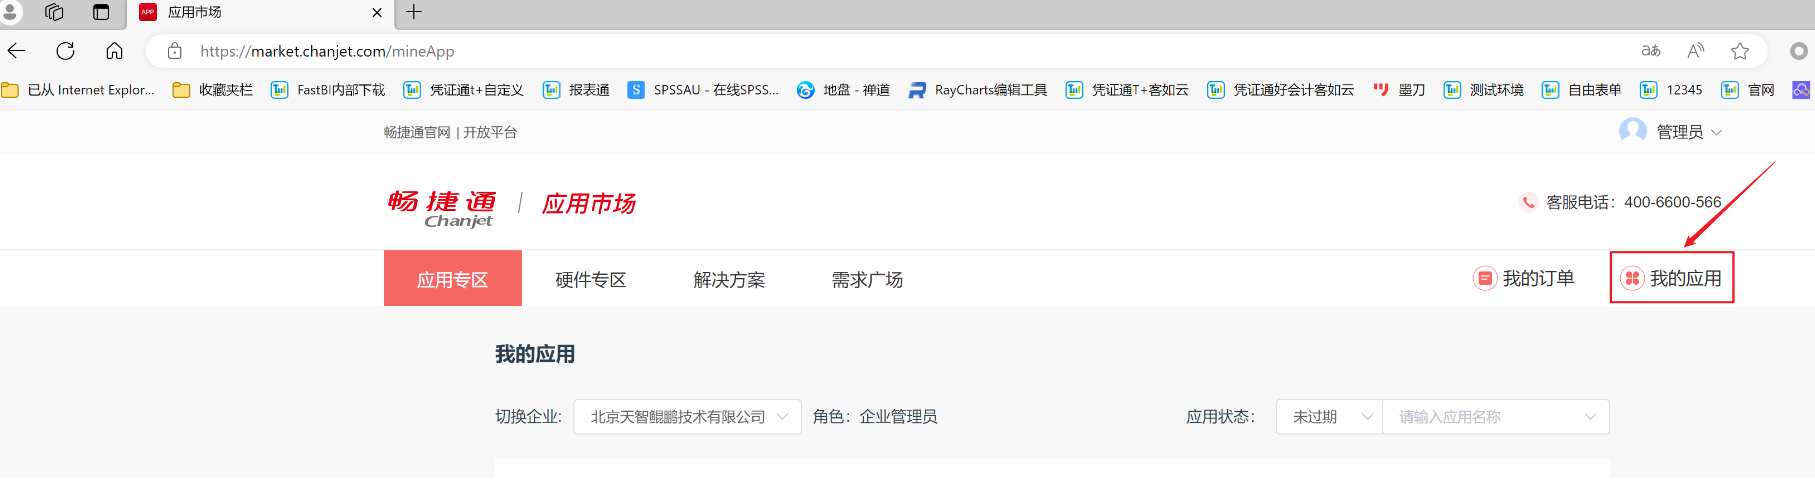Open the 凭证通T+客如云 bookmark
The width and height of the screenshot is (1815, 482).
(1127, 90)
